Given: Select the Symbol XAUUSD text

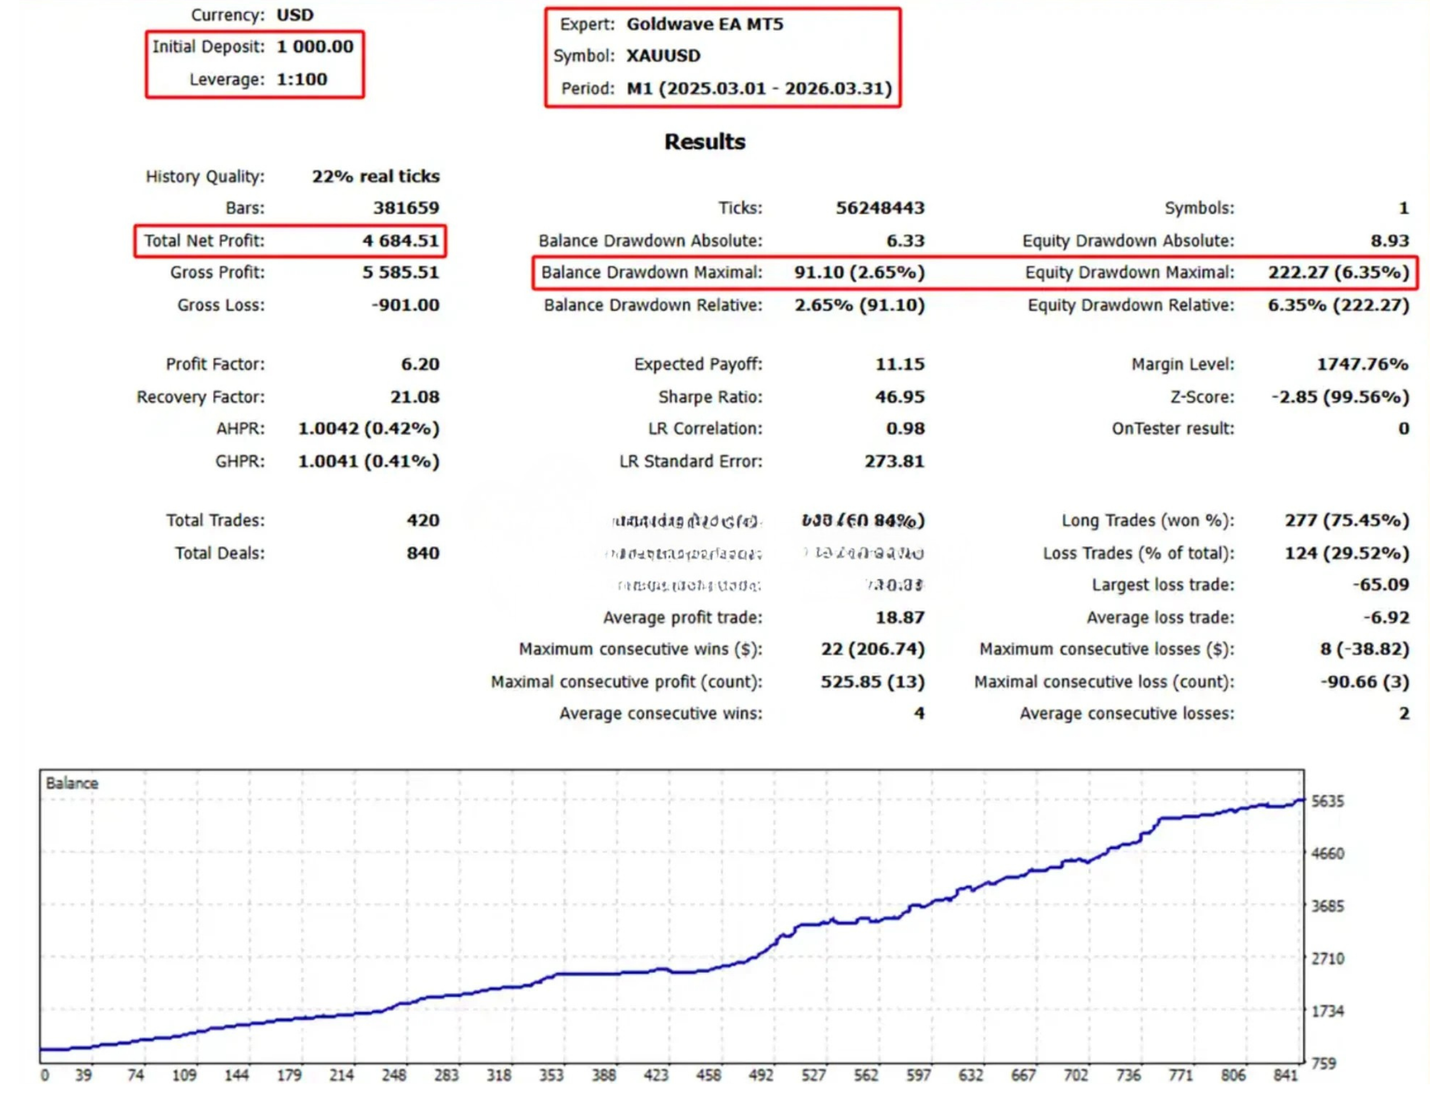Looking at the screenshot, I should [663, 56].
